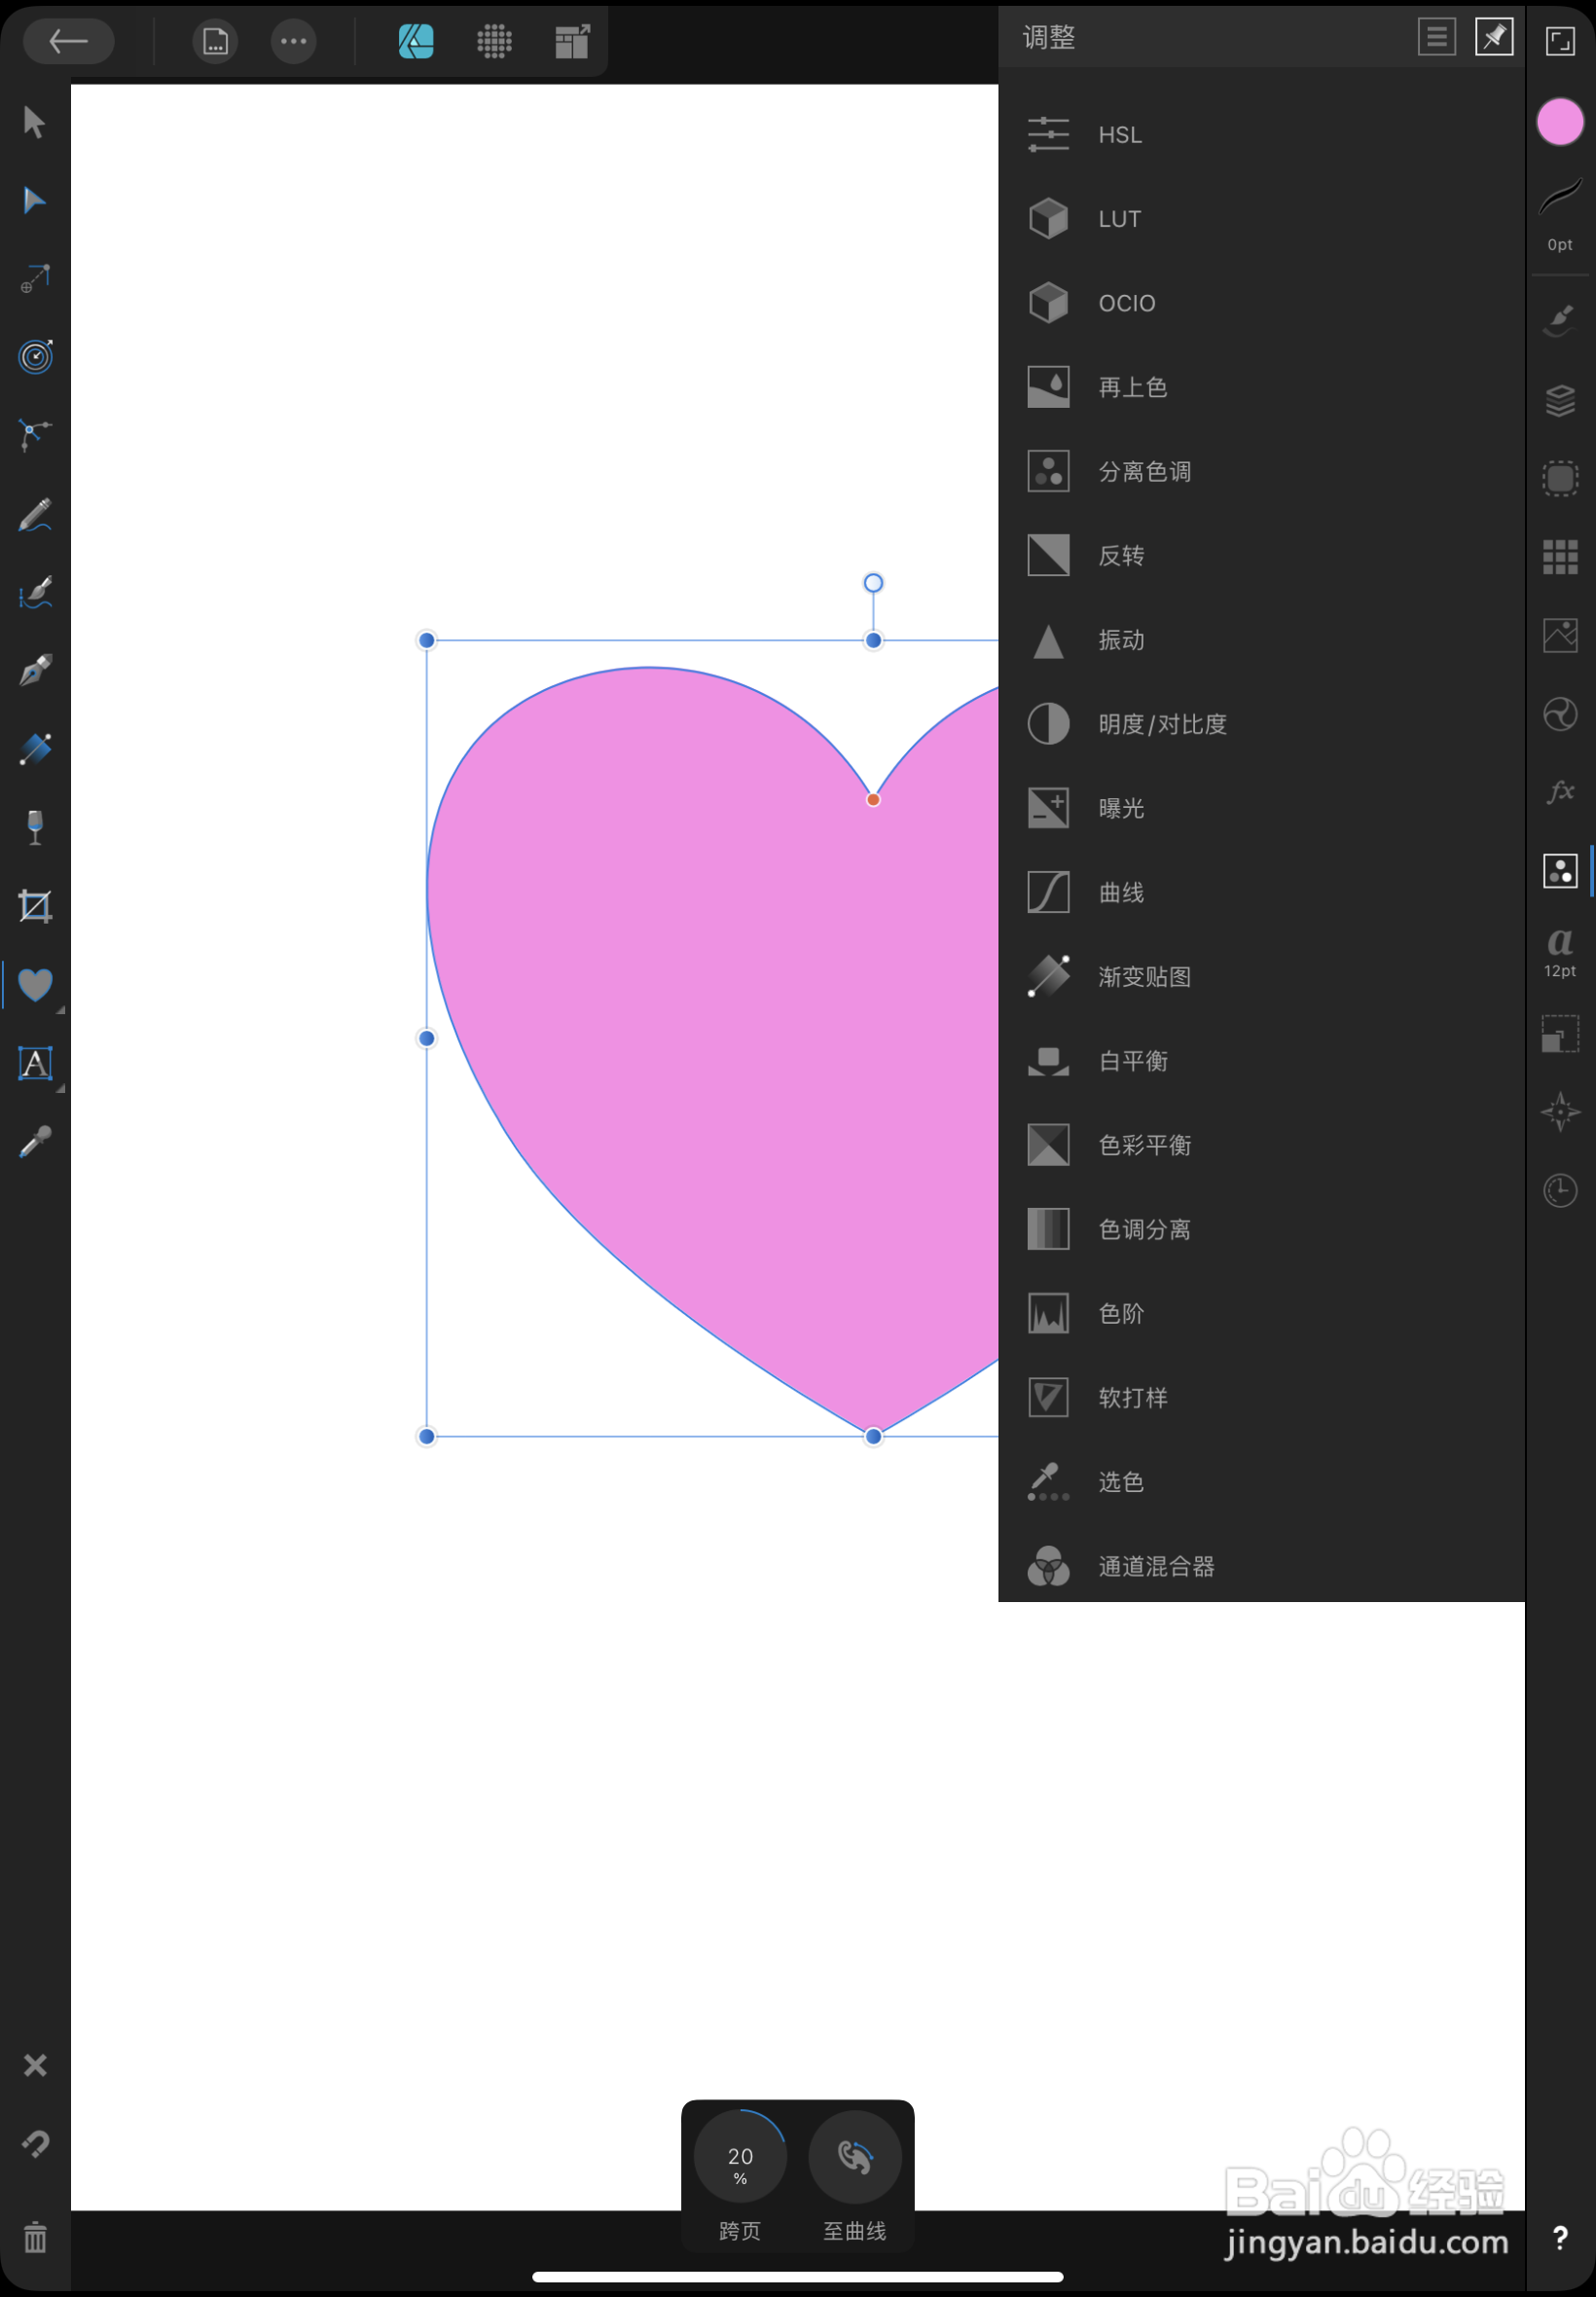The image size is (1596, 2297).
Task: Open the adjustment panel list menu
Action: pos(1436,37)
